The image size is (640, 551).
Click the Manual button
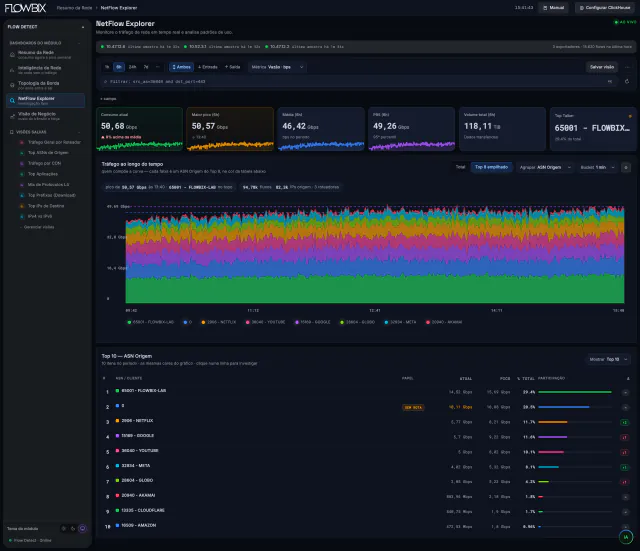(x=553, y=8)
